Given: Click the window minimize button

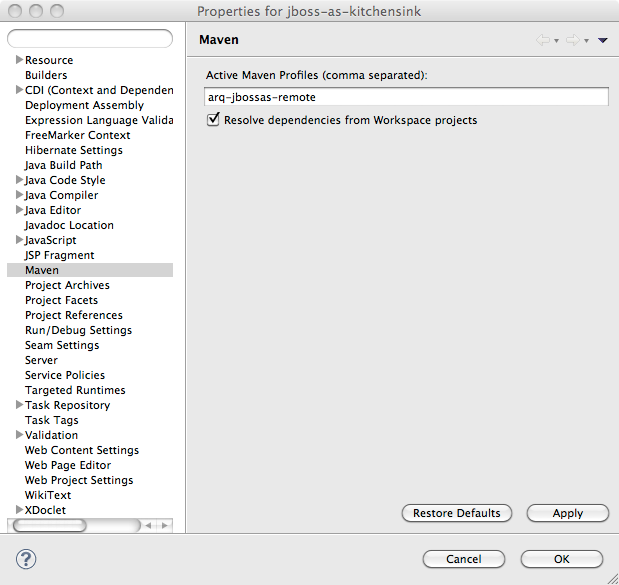Looking at the screenshot, I should tap(36, 11).
